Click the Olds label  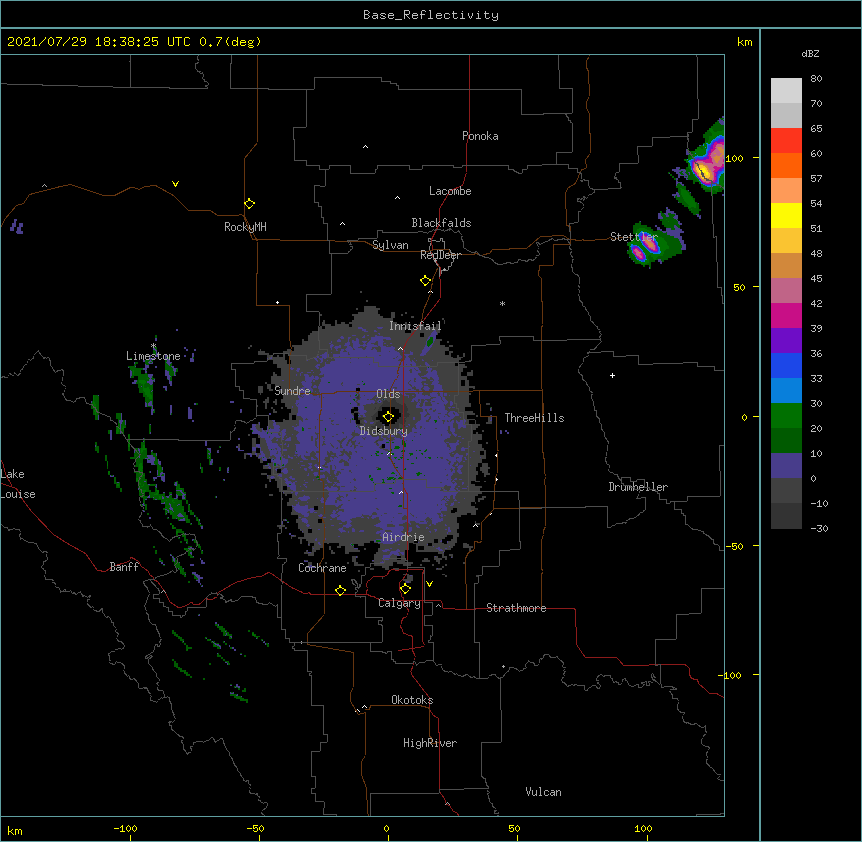click(x=388, y=394)
